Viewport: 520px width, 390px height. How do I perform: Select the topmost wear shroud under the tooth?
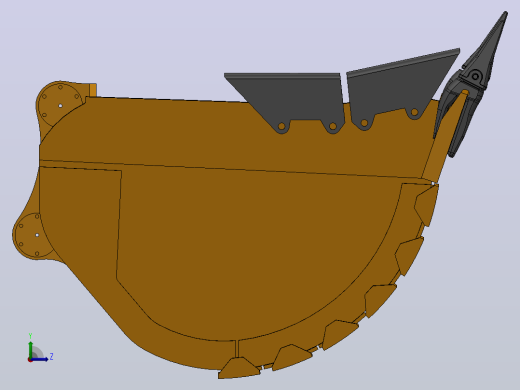(x=427, y=205)
